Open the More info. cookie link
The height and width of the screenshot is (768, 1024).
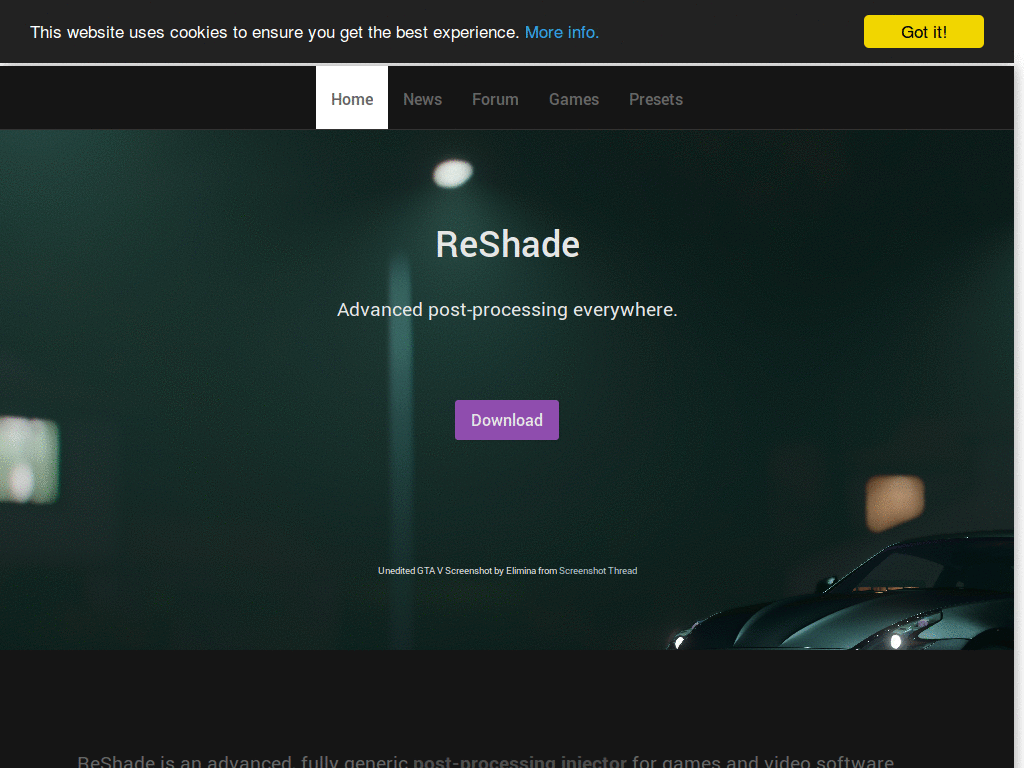[x=562, y=32]
